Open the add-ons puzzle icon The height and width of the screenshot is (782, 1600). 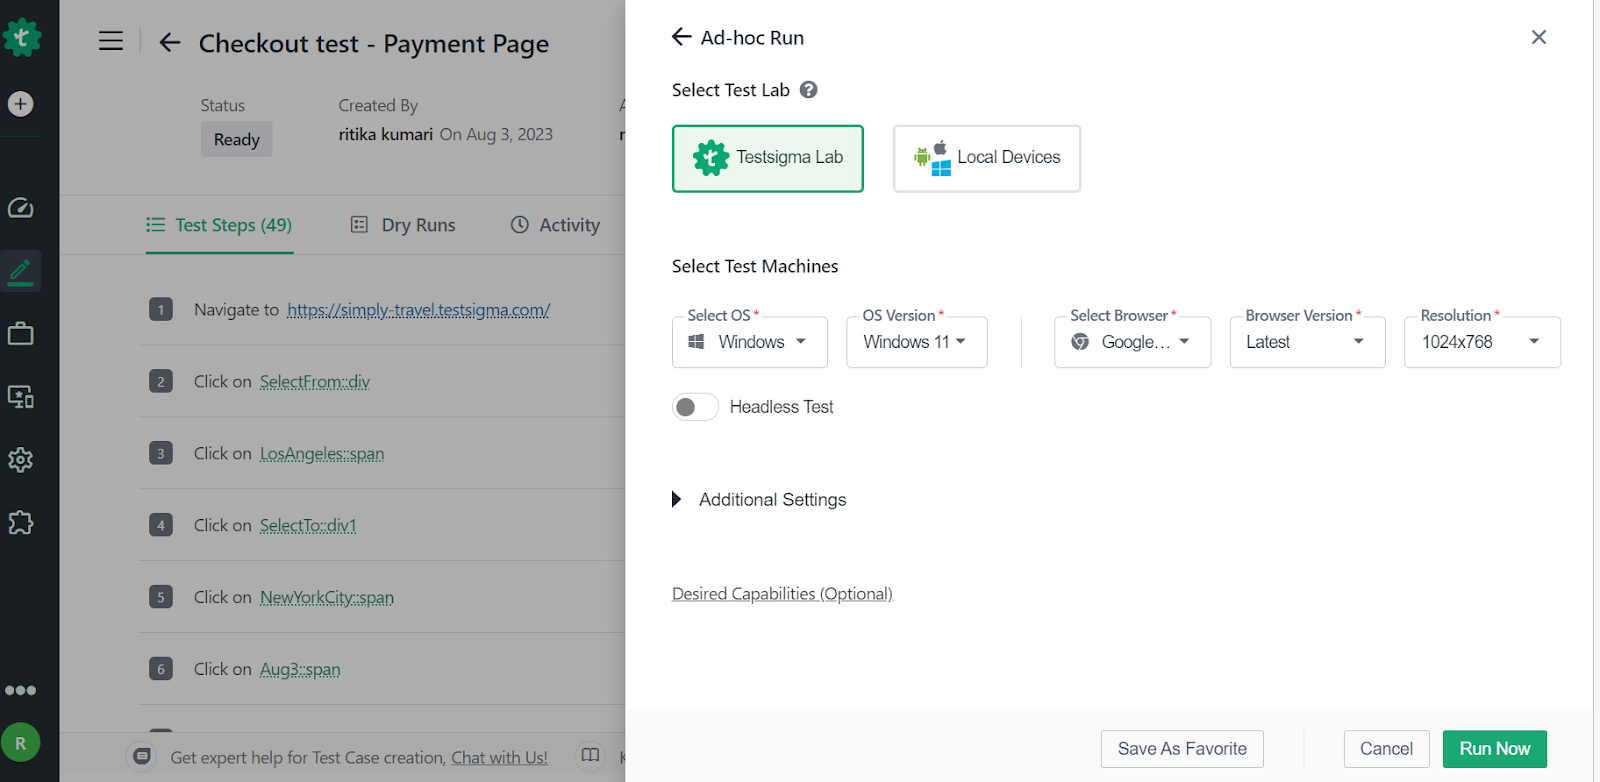(21, 523)
